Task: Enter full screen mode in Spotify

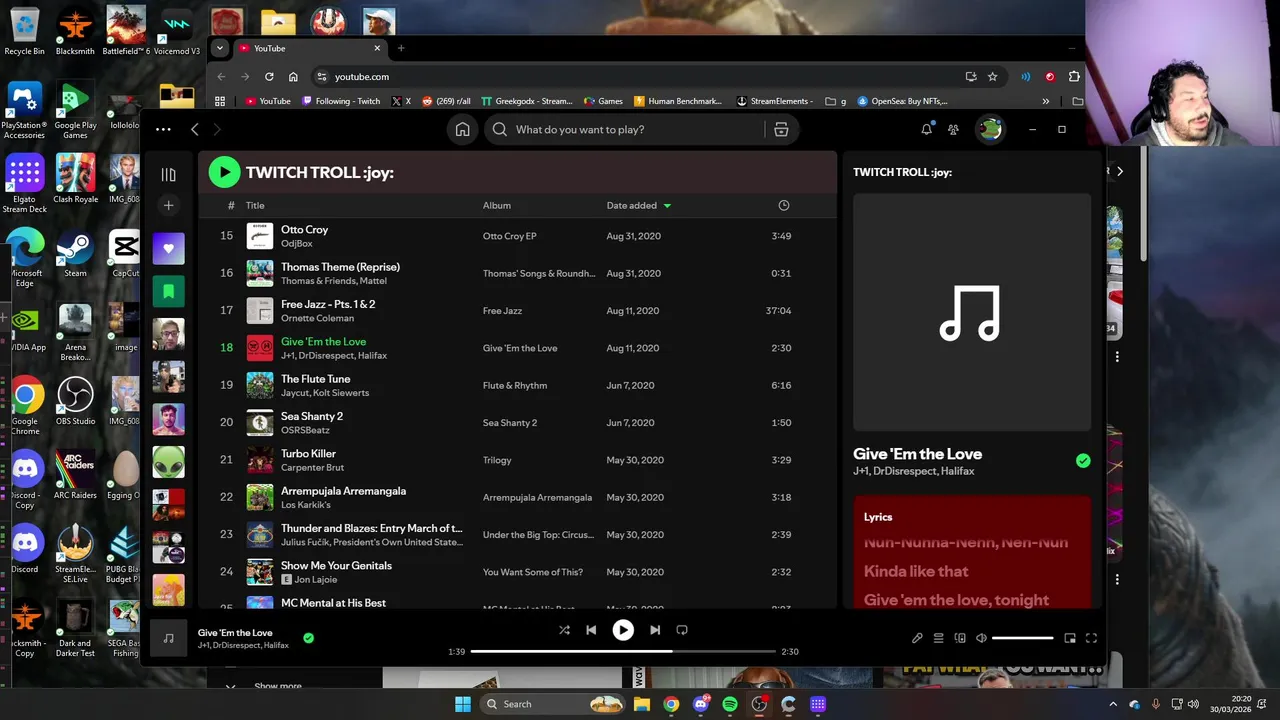Action: [1091, 638]
